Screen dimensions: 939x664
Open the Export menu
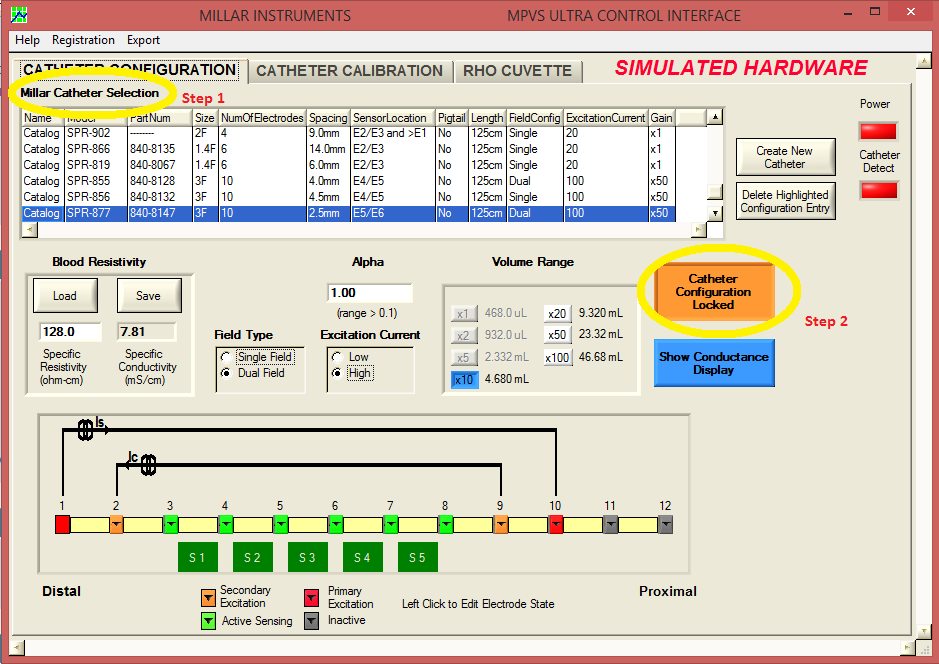pyautogui.click(x=143, y=40)
